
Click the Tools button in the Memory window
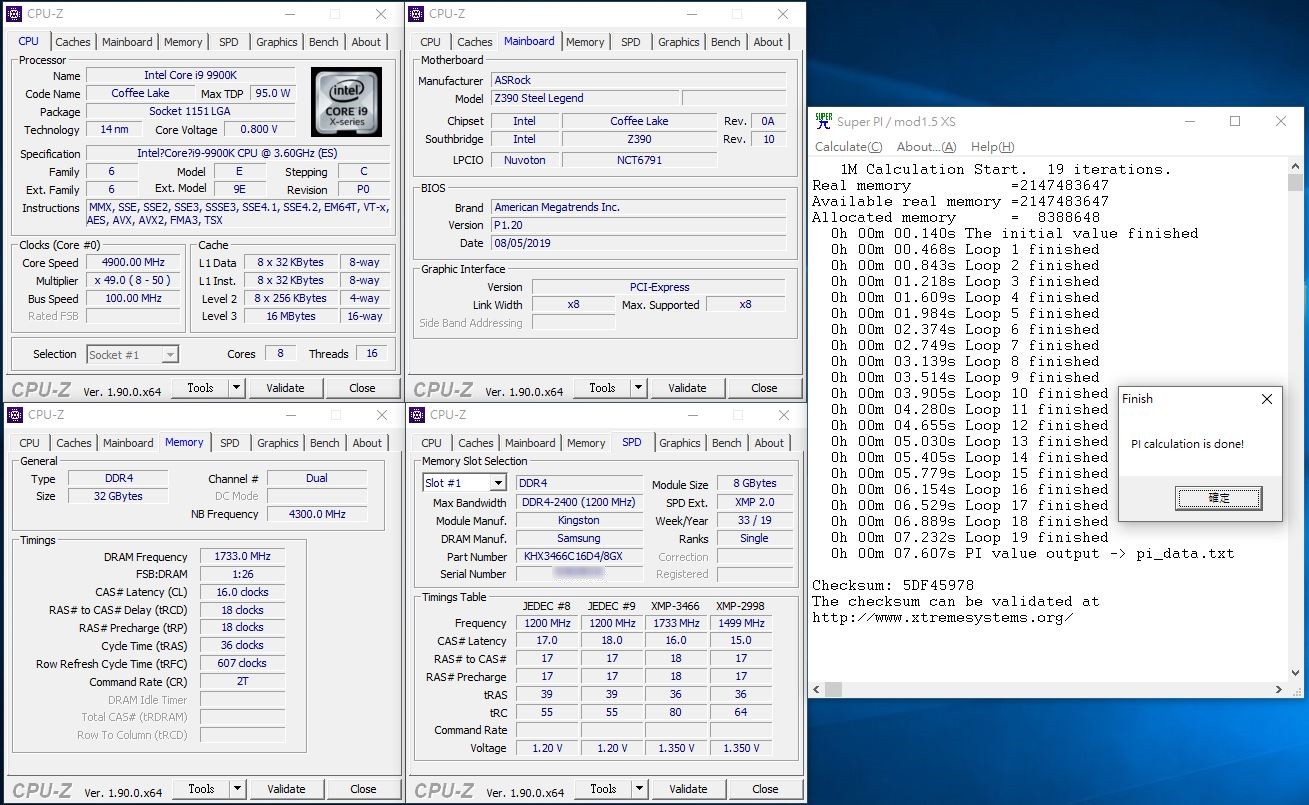click(201, 789)
